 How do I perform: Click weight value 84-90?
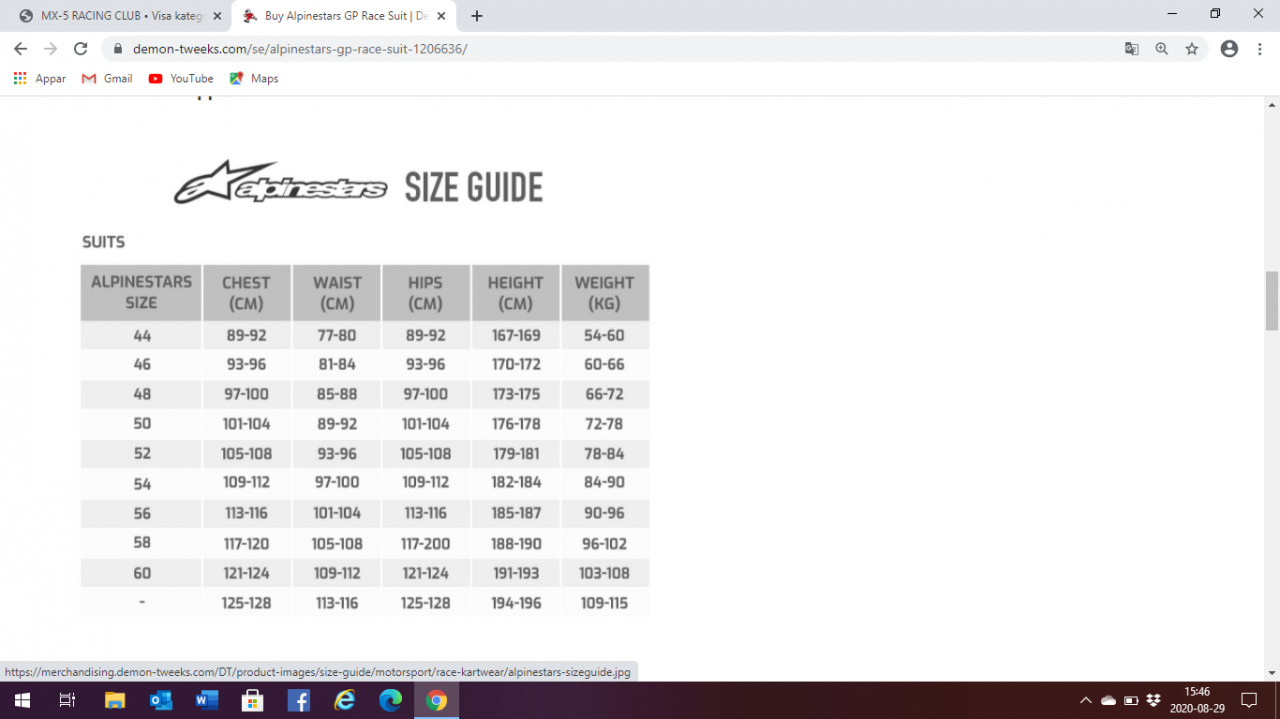click(x=604, y=482)
